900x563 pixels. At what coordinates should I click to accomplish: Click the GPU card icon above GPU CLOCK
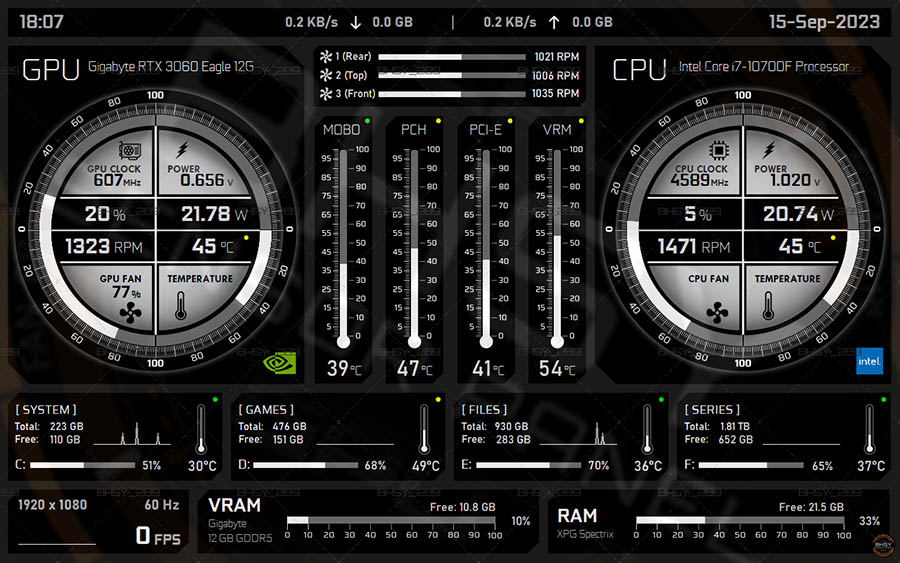pos(130,151)
